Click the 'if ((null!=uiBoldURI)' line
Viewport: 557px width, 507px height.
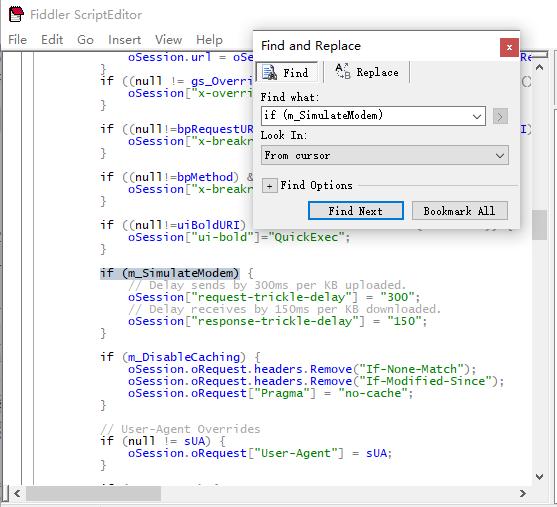tap(173, 225)
